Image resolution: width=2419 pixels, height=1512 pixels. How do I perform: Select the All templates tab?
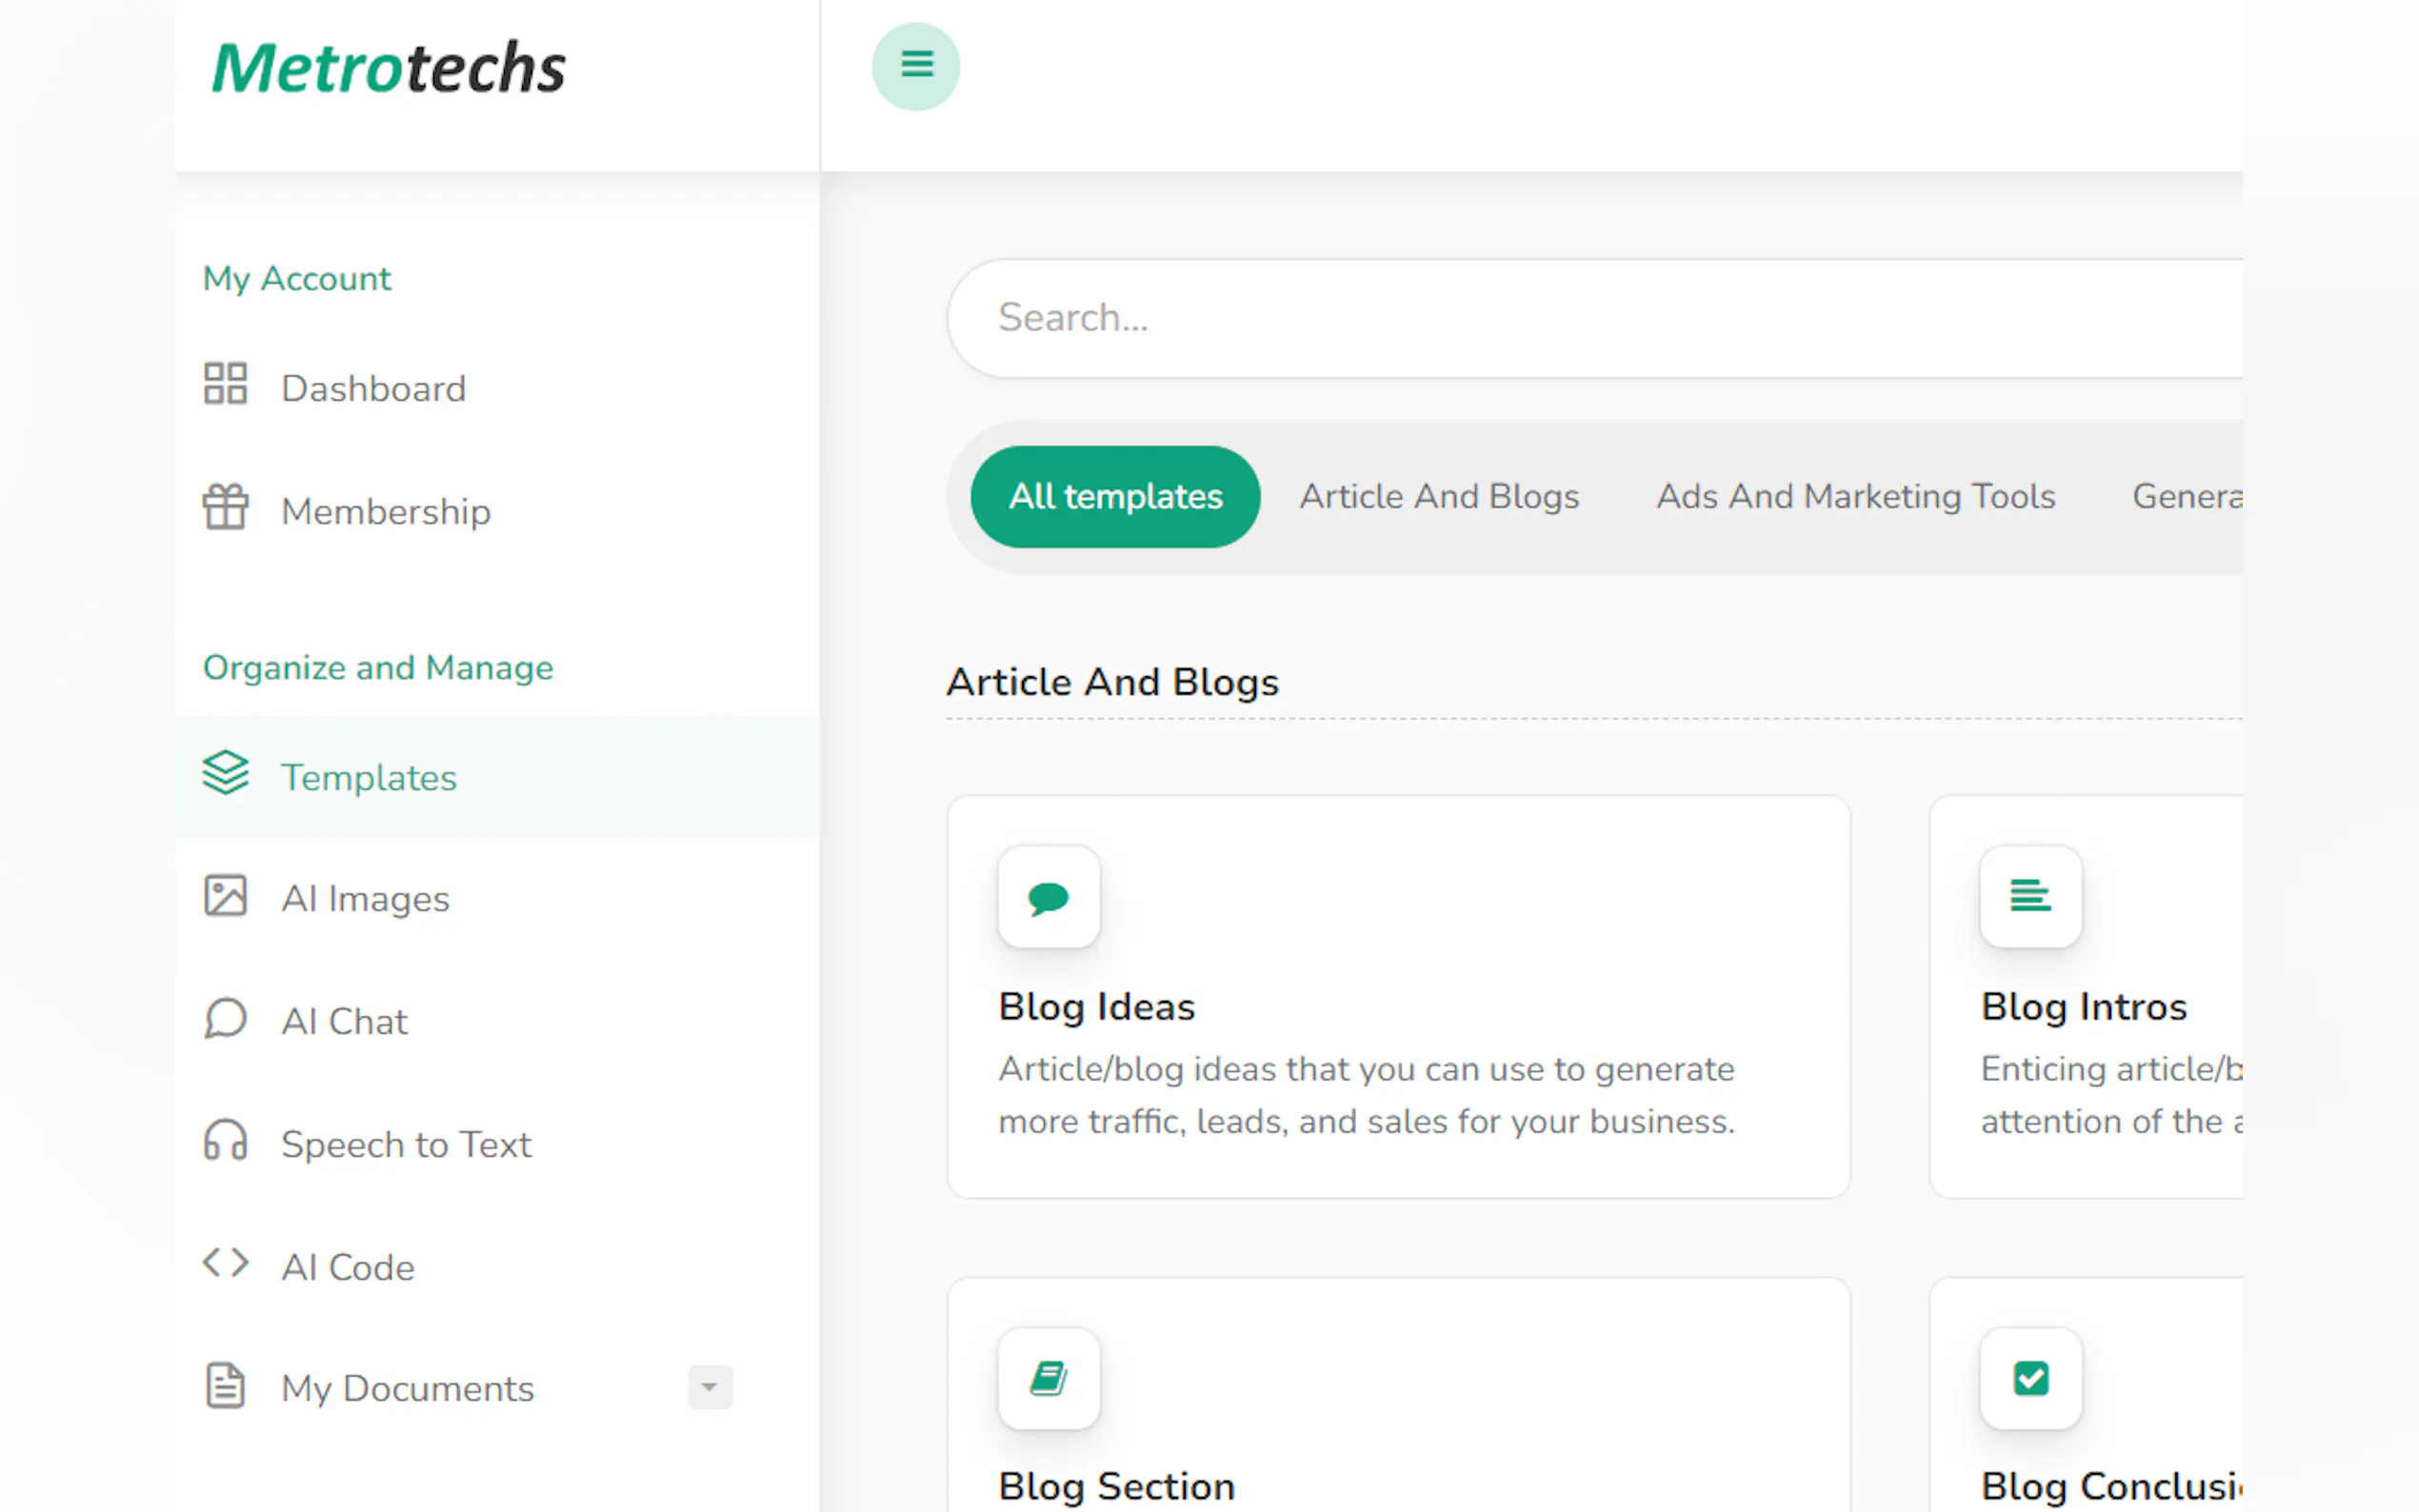pyautogui.click(x=1115, y=497)
